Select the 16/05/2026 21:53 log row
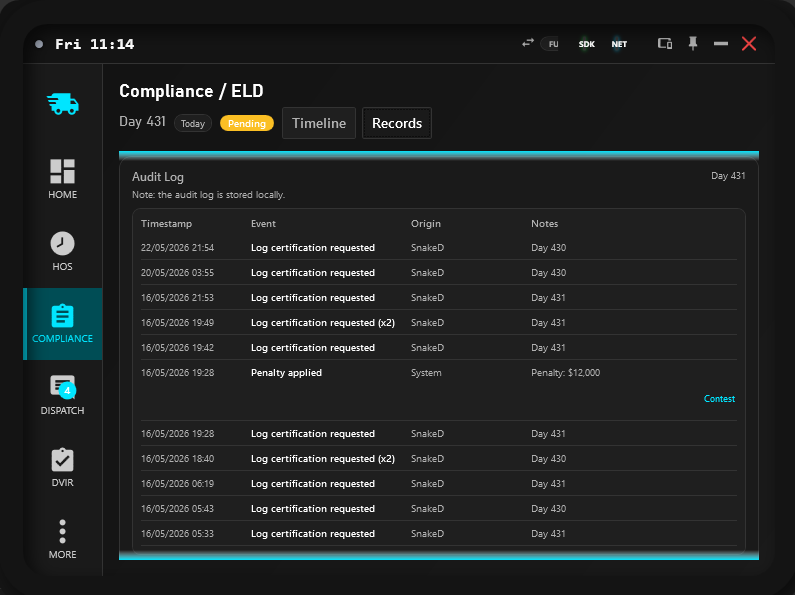795x595 pixels. click(439, 298)
